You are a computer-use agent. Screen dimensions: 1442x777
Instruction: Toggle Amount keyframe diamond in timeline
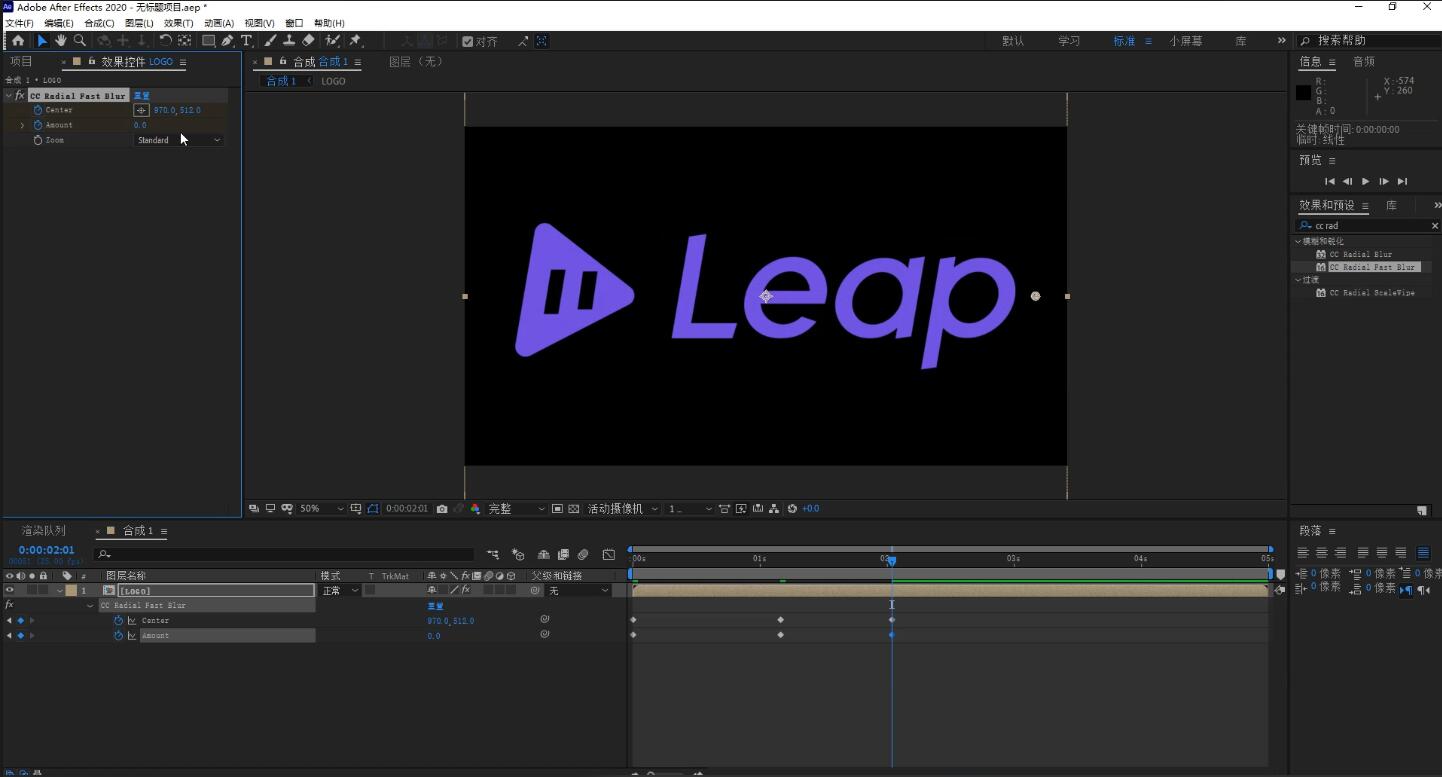(20, 636)
